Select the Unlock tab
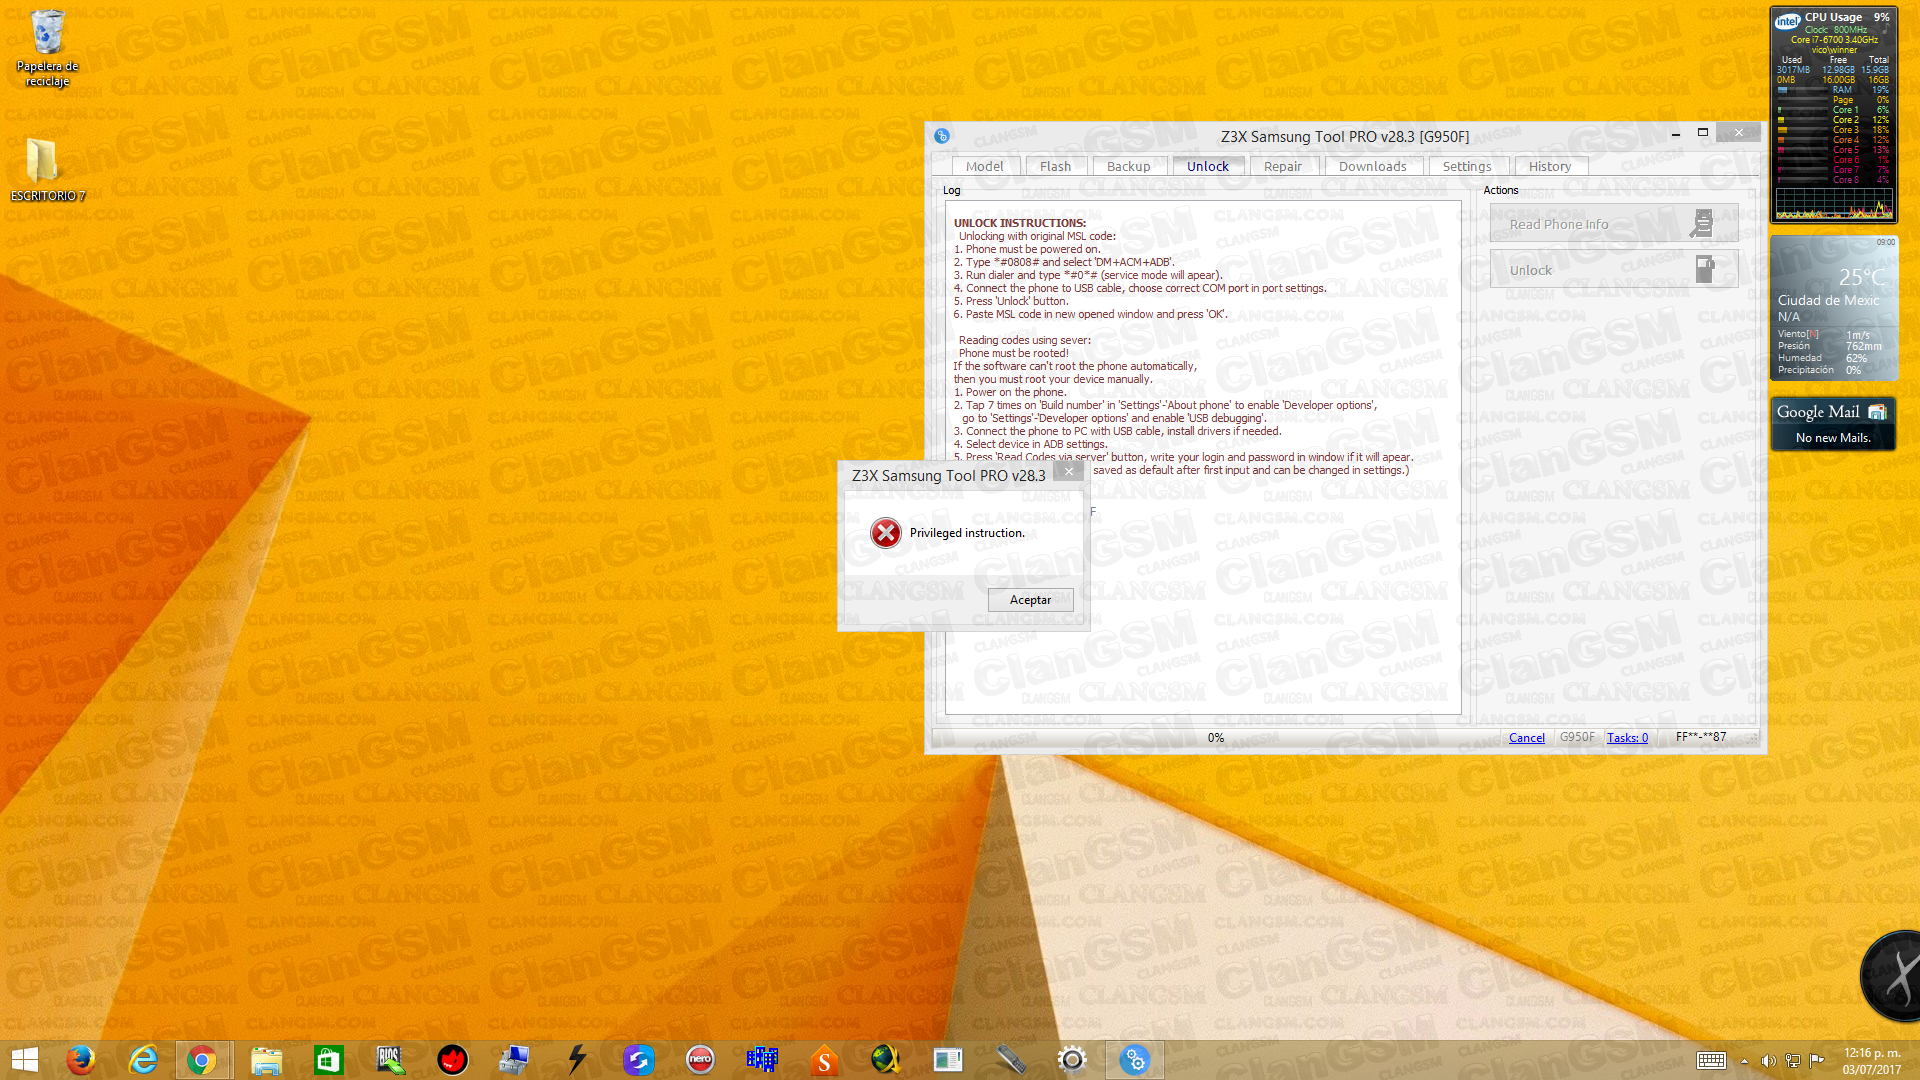 point(1208,166)
